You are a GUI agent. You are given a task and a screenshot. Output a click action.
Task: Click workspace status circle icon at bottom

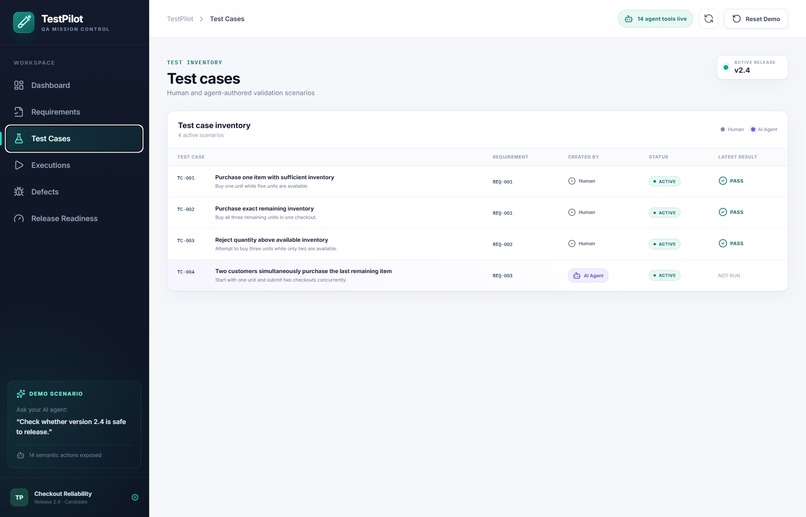[x=135, y=497]
